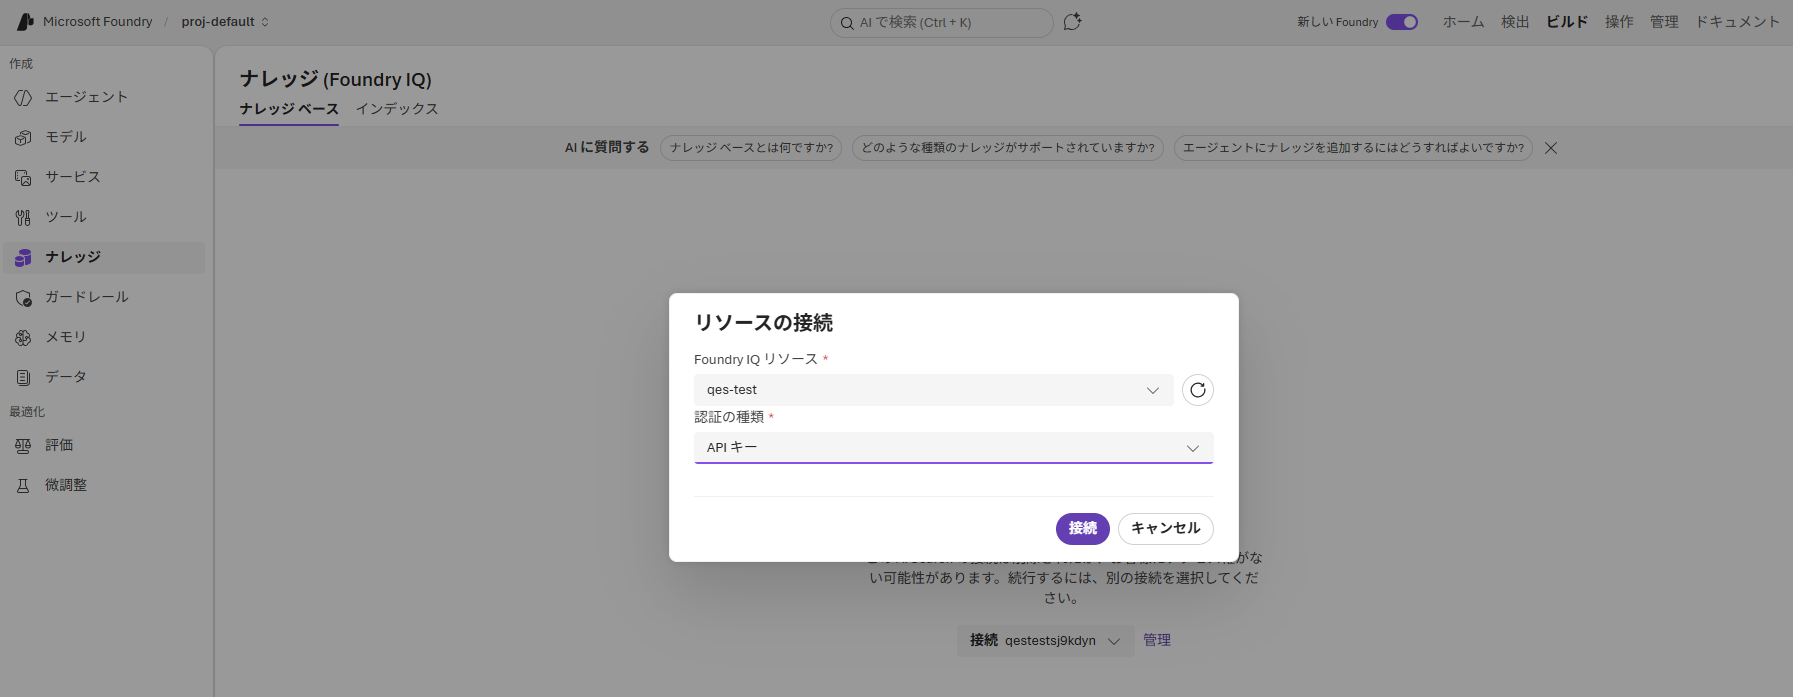The width and height of the screenshot is (1793, 697).
Task: Switch to the インデックス tab
Action: (x=397, y=109)
